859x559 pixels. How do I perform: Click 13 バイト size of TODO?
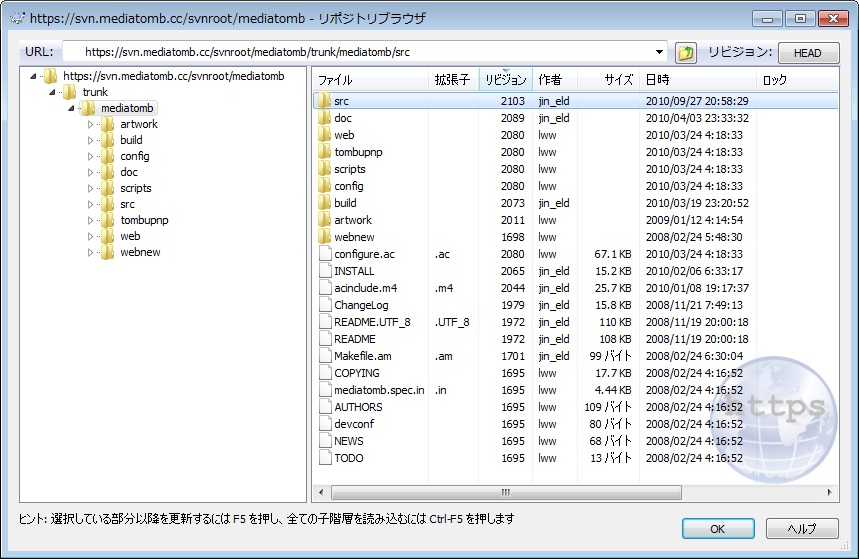coord(611,458)
